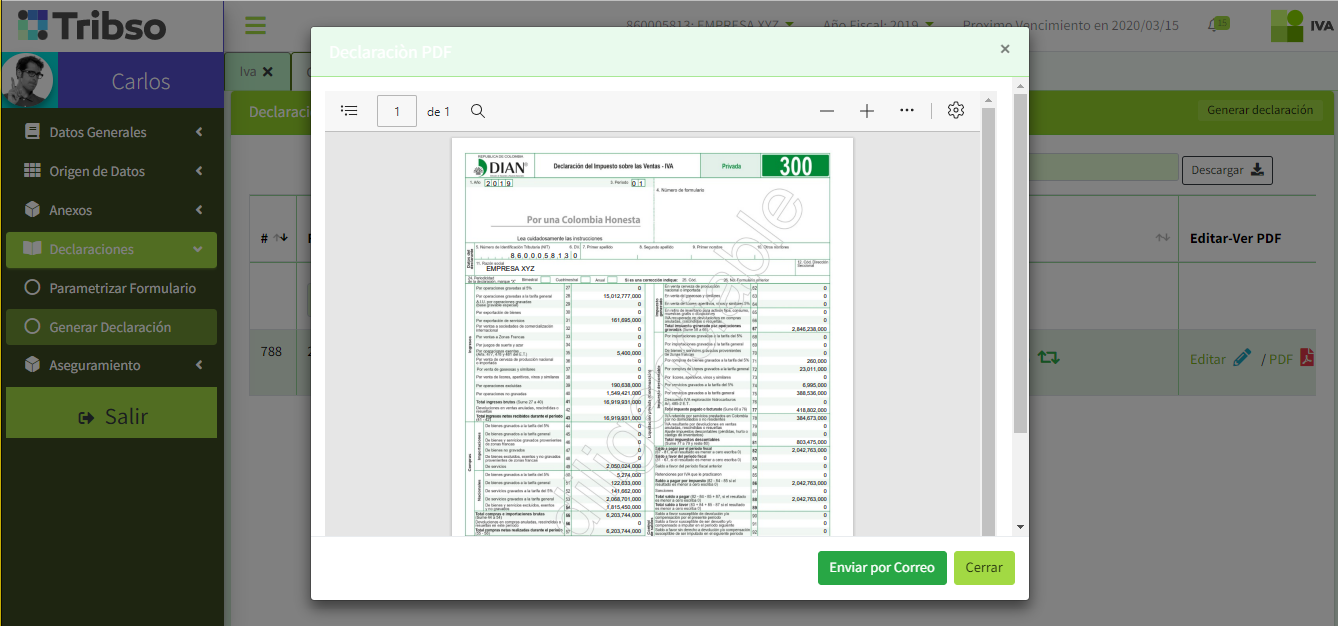The height and width of the screenshot is (626, 1338).
Task: Select Generar Declaración in the sidebar
Action: 112,327
